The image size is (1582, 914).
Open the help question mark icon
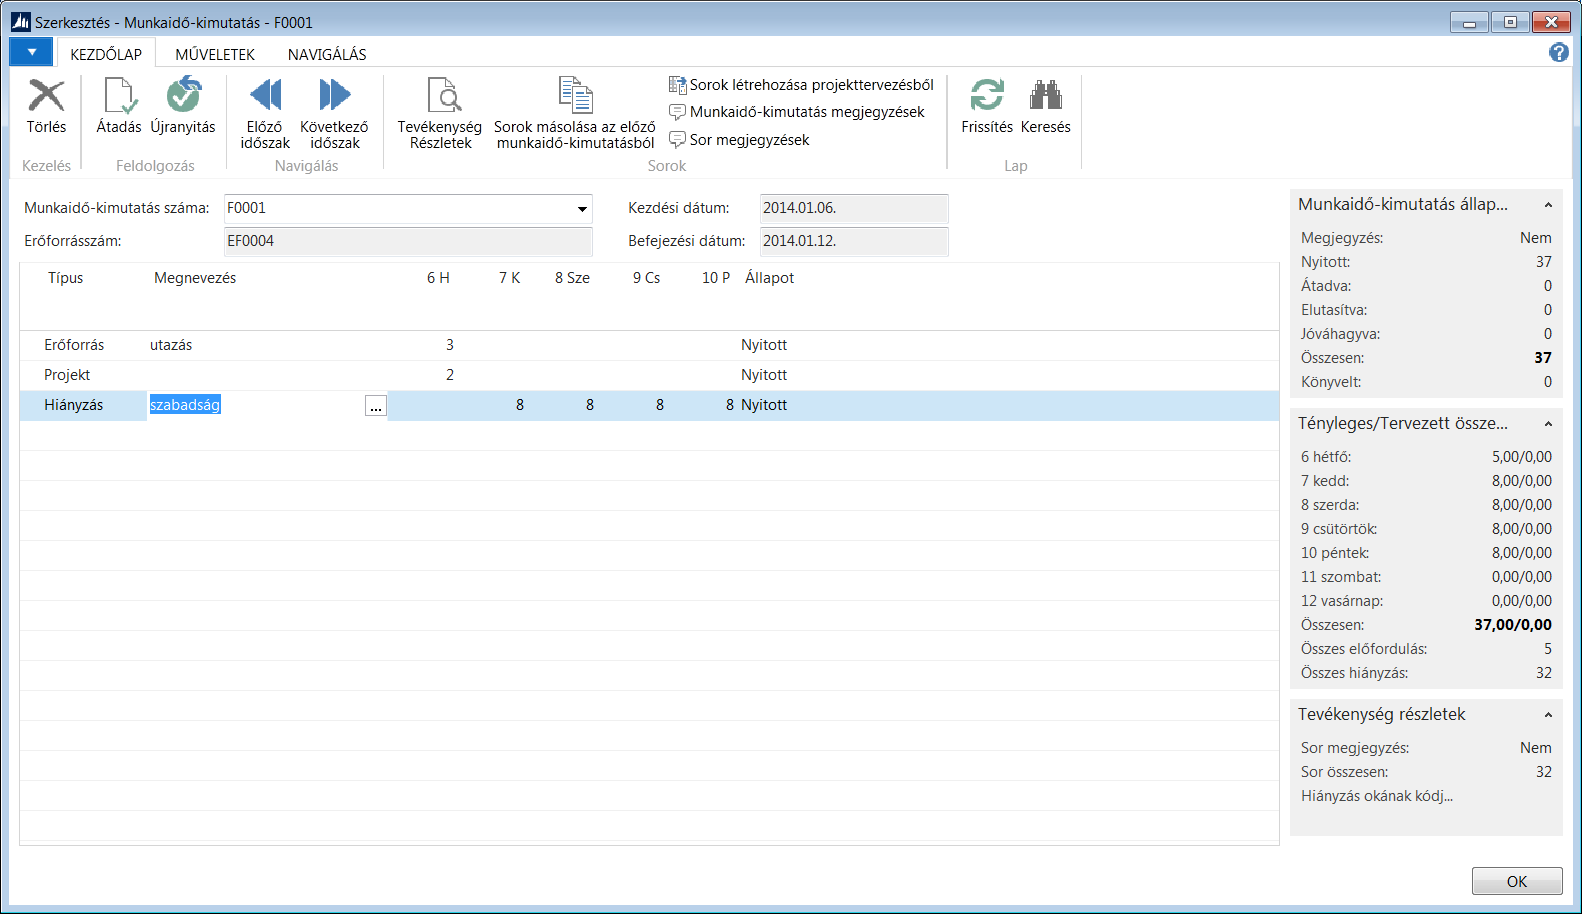point(1559,53)
